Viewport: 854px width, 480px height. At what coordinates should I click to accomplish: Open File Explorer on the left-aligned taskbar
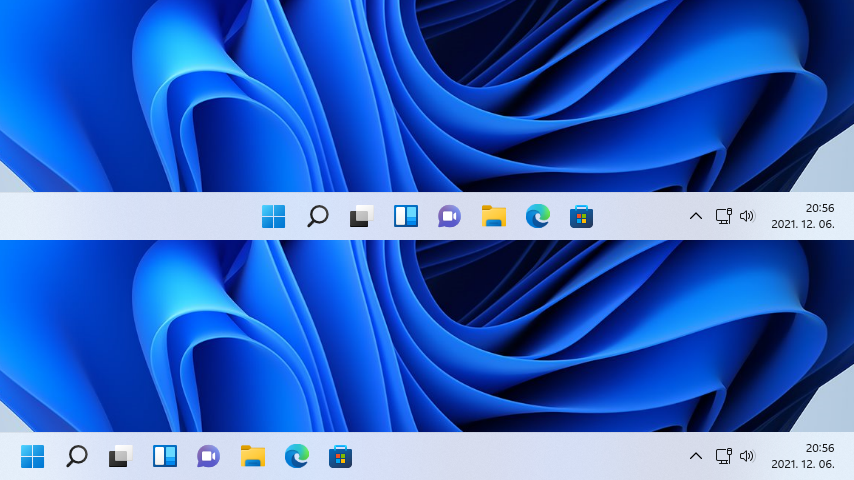pos(253,456)
